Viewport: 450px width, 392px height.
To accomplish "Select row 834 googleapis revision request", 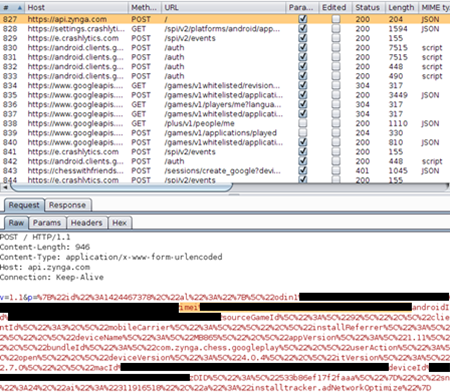I will pos(225,85).
